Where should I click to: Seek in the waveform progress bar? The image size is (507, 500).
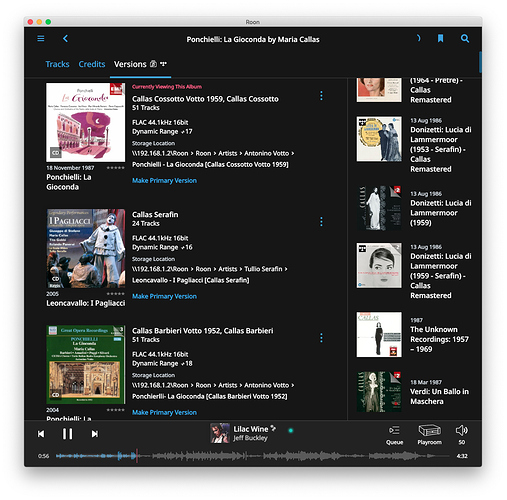point(252,456)
